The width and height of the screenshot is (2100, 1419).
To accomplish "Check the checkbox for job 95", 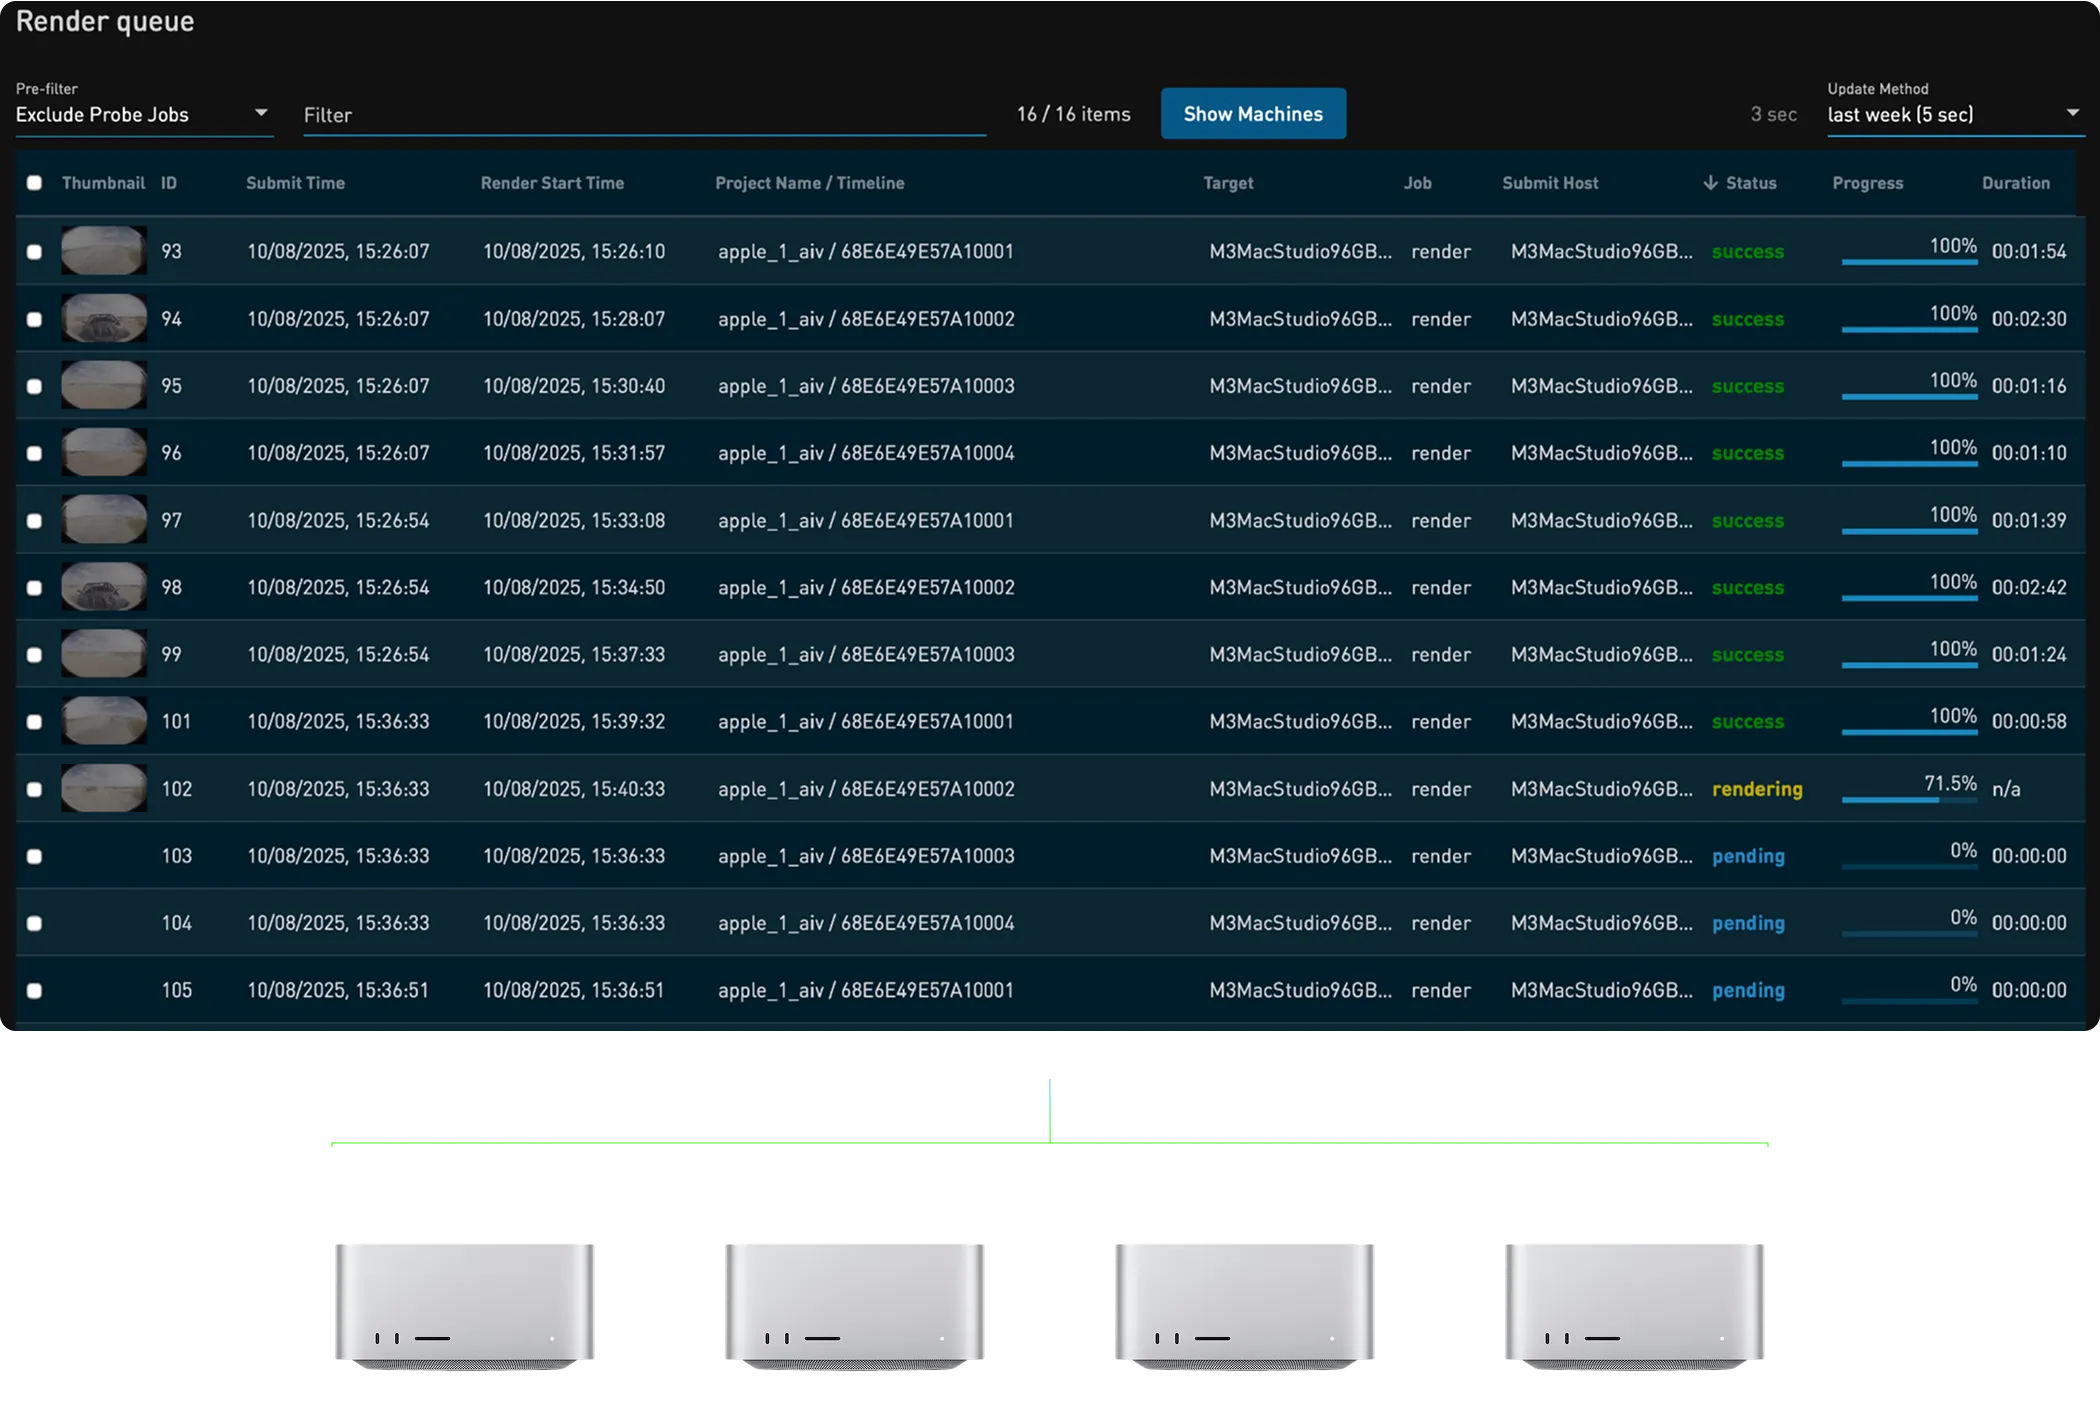I will (x=35, y=386).
